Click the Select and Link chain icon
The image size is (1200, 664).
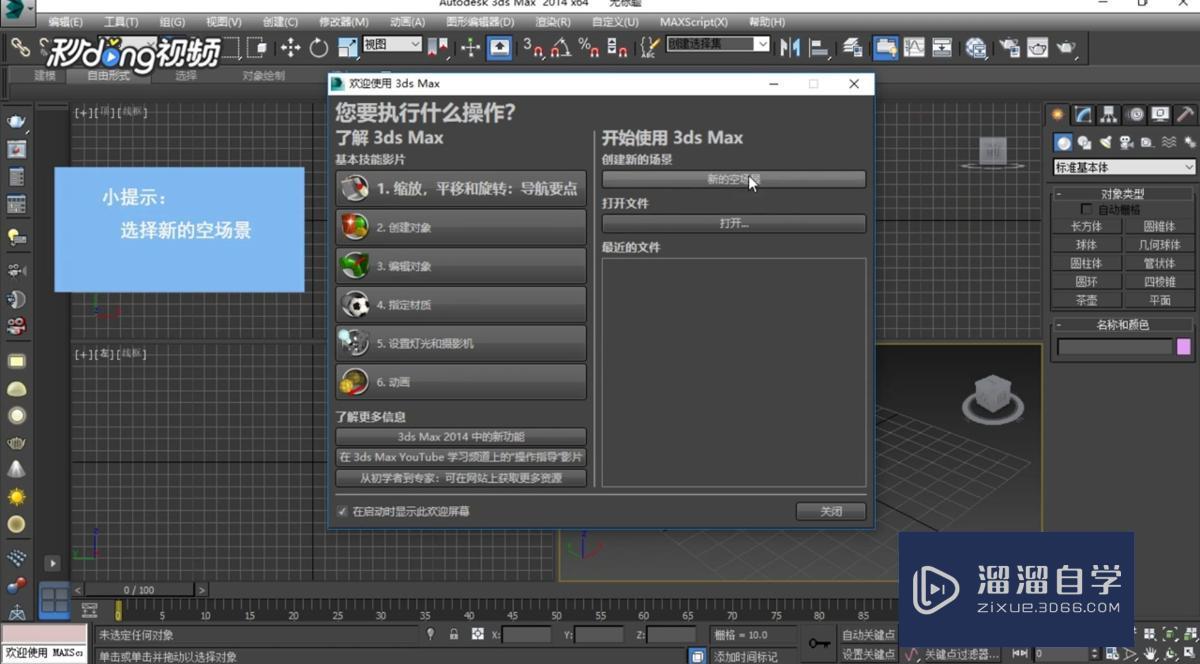click(19, 46)
